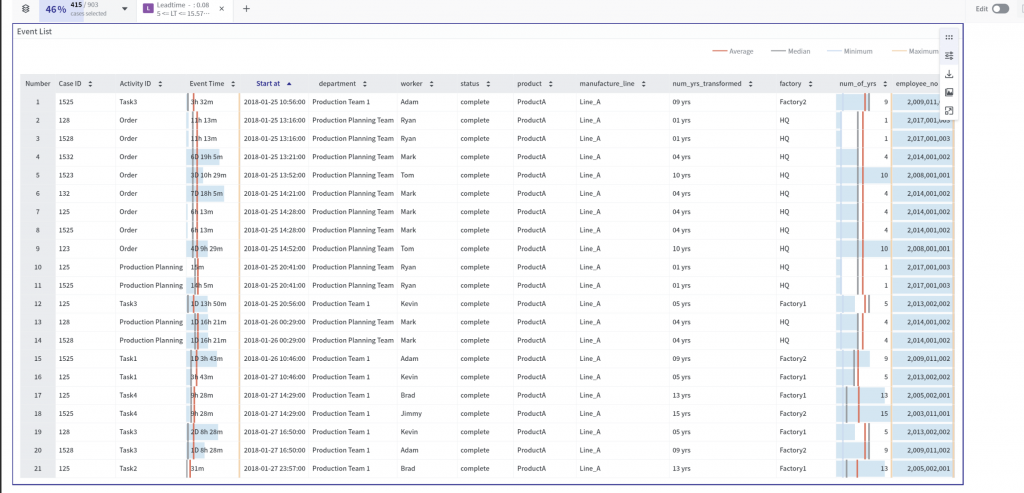Export table as image icon
The height and width of the screenshot is (493, 1024).
coord(948,93)
